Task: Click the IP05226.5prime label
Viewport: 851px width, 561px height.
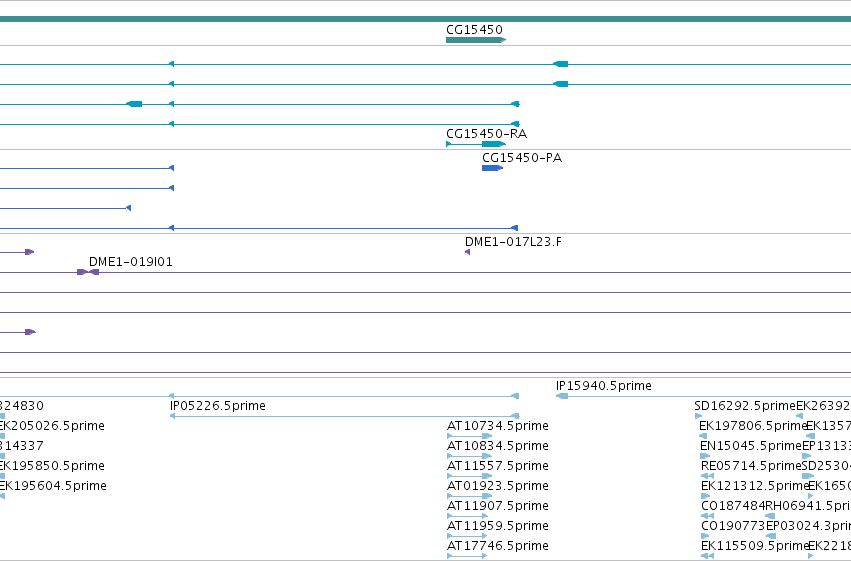Action: (218, 406)
